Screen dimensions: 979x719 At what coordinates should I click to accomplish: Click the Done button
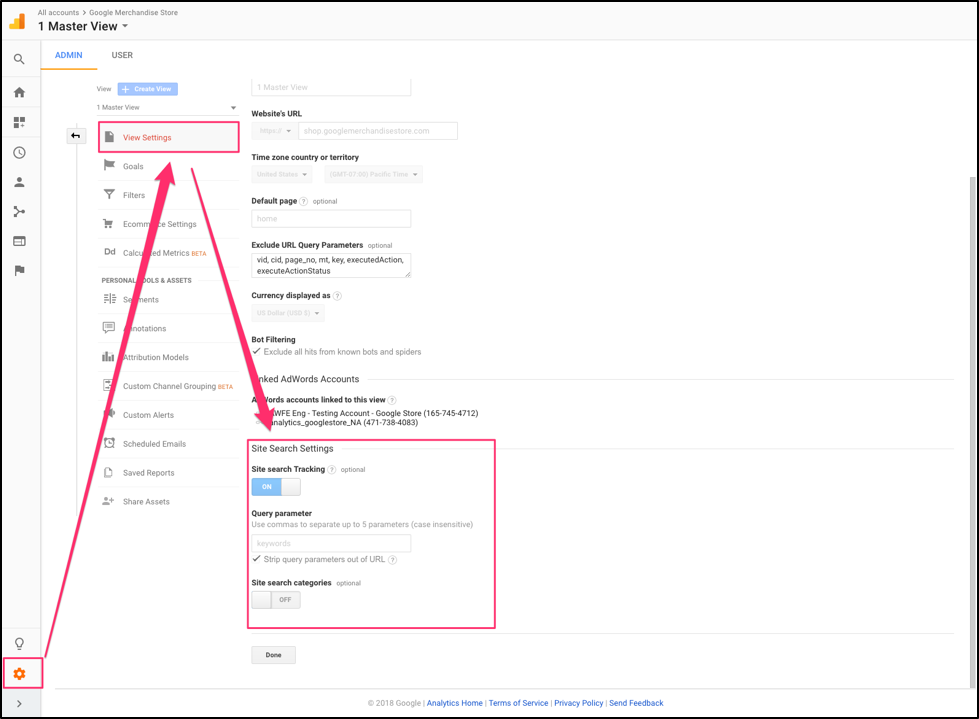tap(273, 655)
